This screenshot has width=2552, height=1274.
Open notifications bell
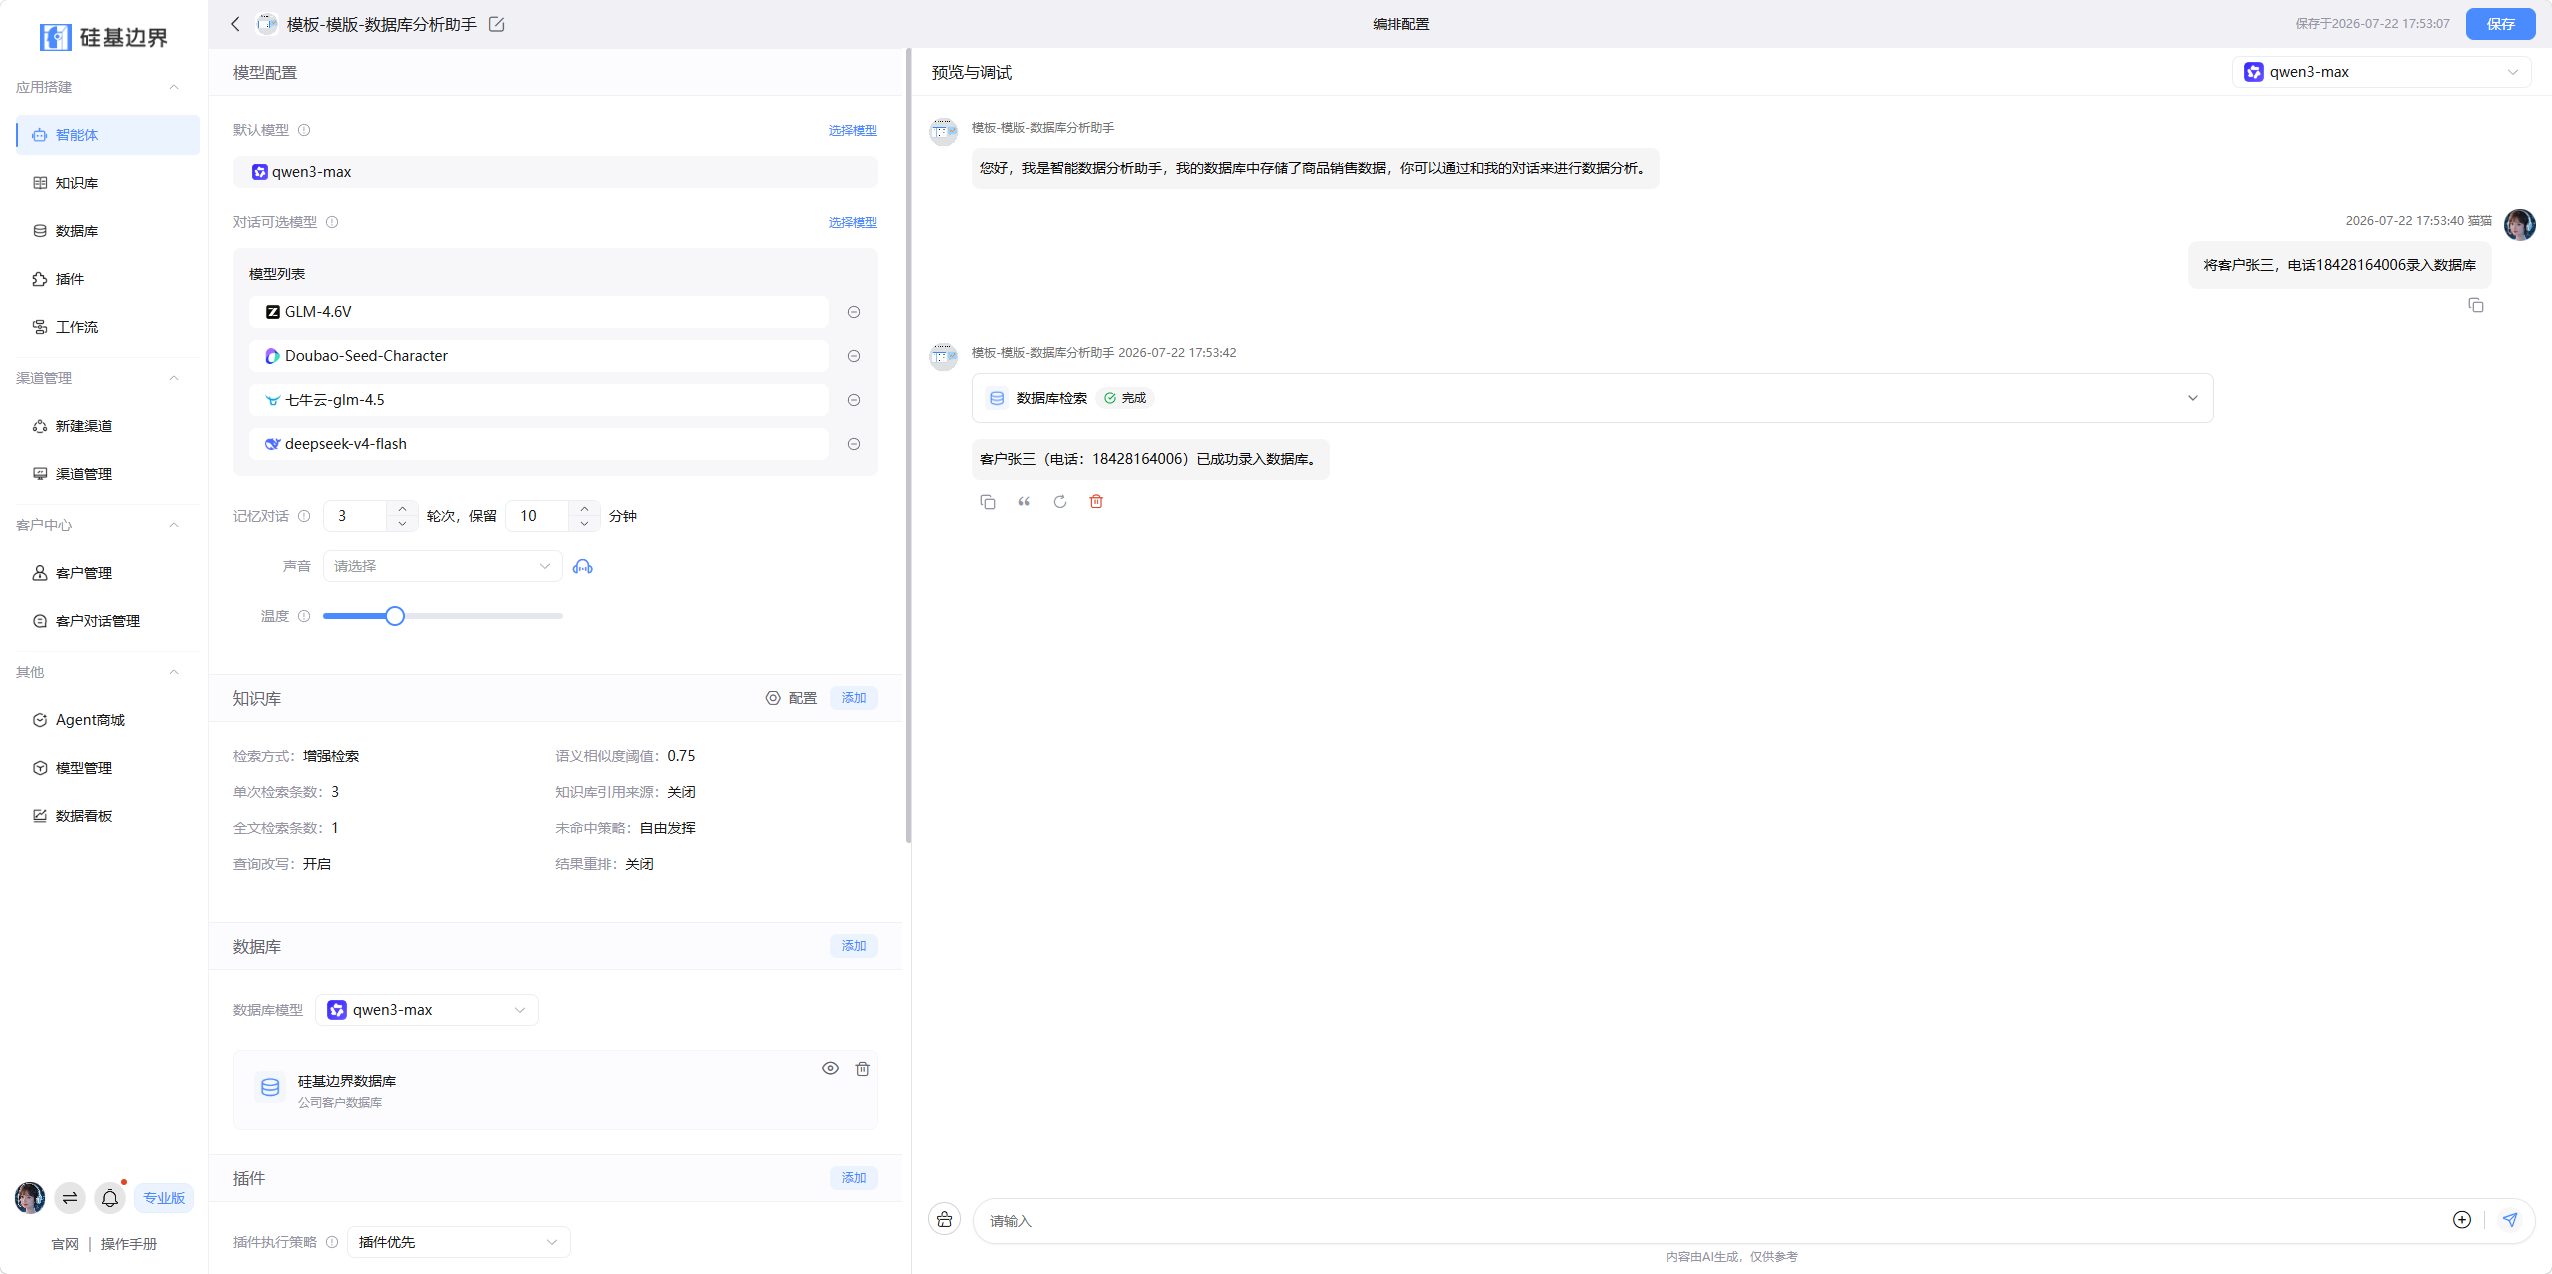[x=110, y=1198]
